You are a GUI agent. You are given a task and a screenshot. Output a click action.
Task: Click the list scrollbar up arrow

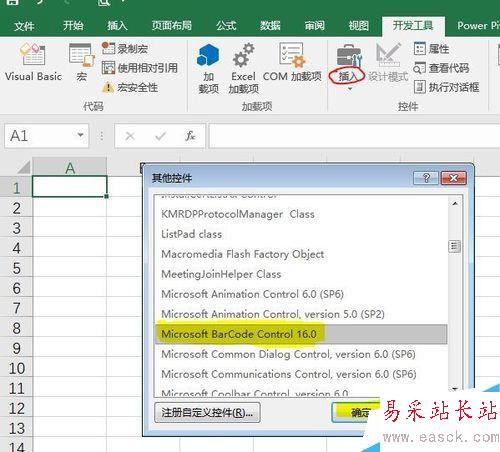[x=455, y=204]
